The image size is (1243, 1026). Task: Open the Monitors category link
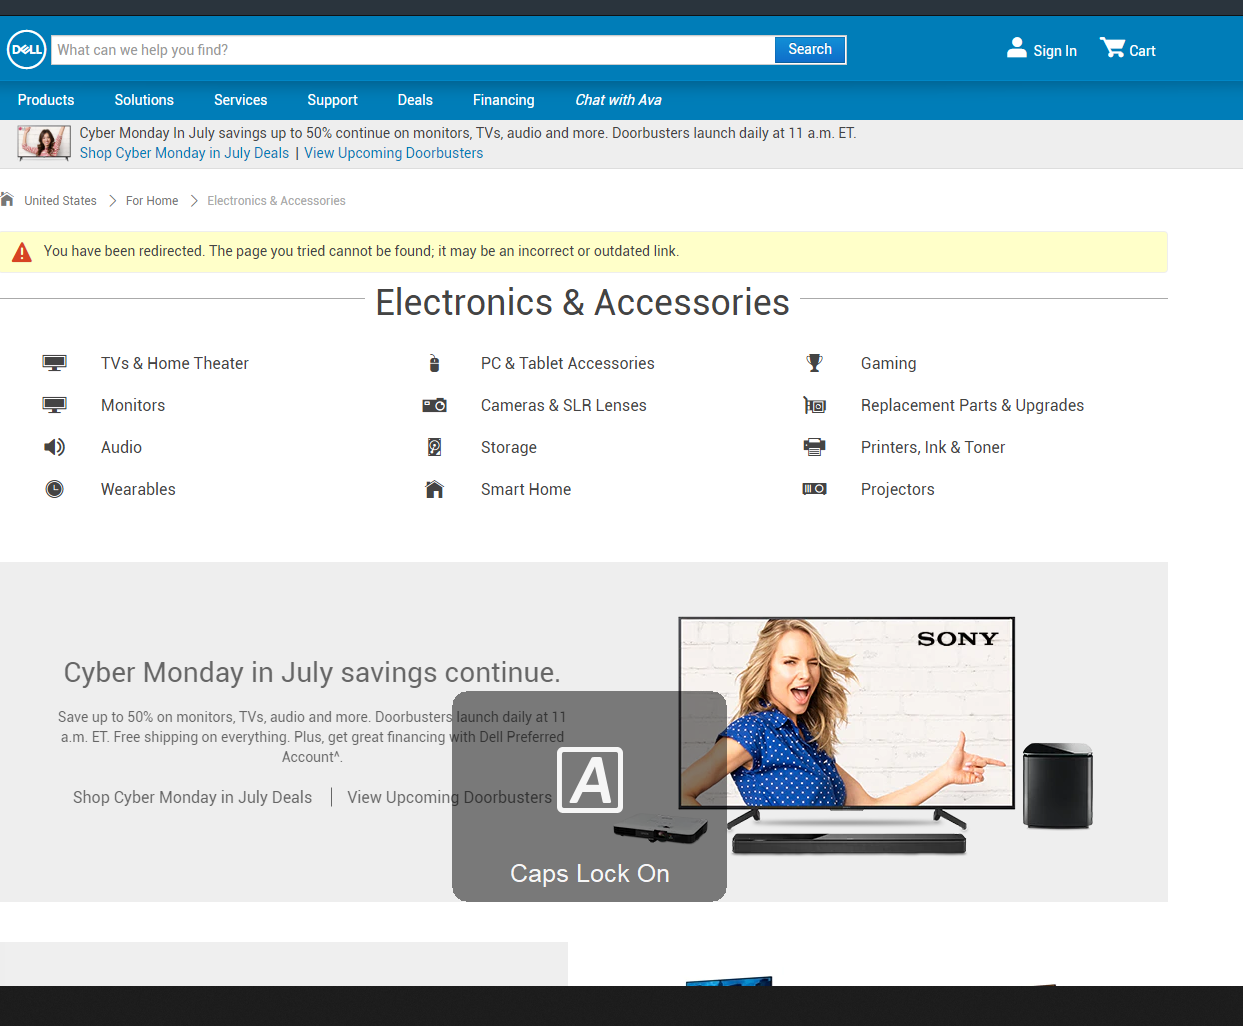[133, 405]
